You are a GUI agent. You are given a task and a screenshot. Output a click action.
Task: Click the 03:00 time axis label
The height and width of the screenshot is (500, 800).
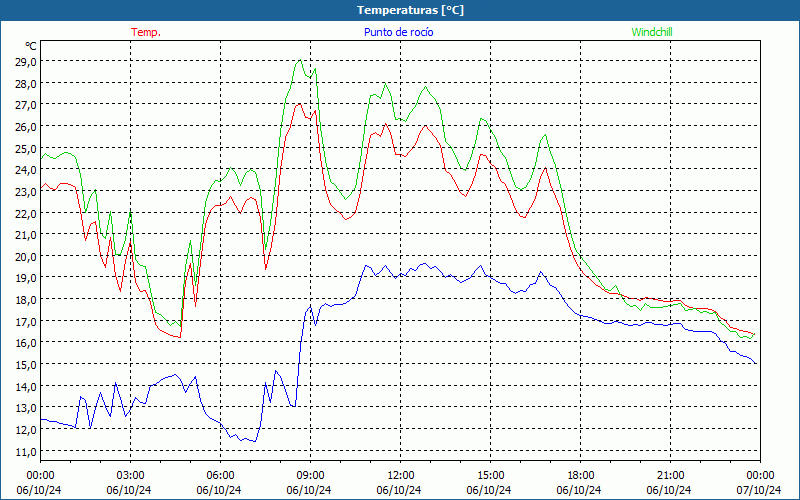click(x=130, y=476)
